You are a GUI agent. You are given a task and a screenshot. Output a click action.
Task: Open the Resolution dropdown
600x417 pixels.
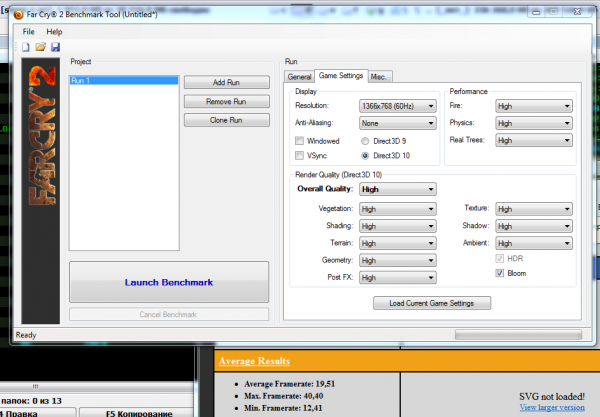[x=397, y=105]
